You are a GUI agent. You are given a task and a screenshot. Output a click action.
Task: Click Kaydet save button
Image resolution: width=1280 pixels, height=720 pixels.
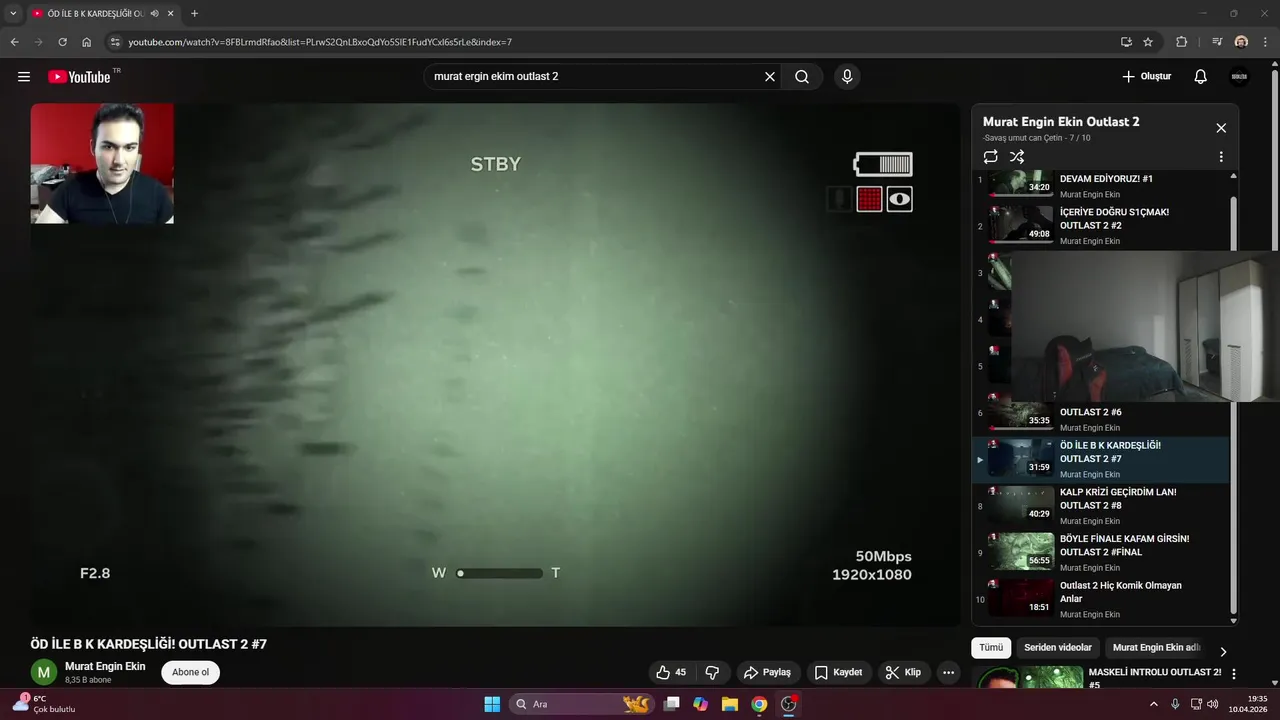tap(838, 673)
